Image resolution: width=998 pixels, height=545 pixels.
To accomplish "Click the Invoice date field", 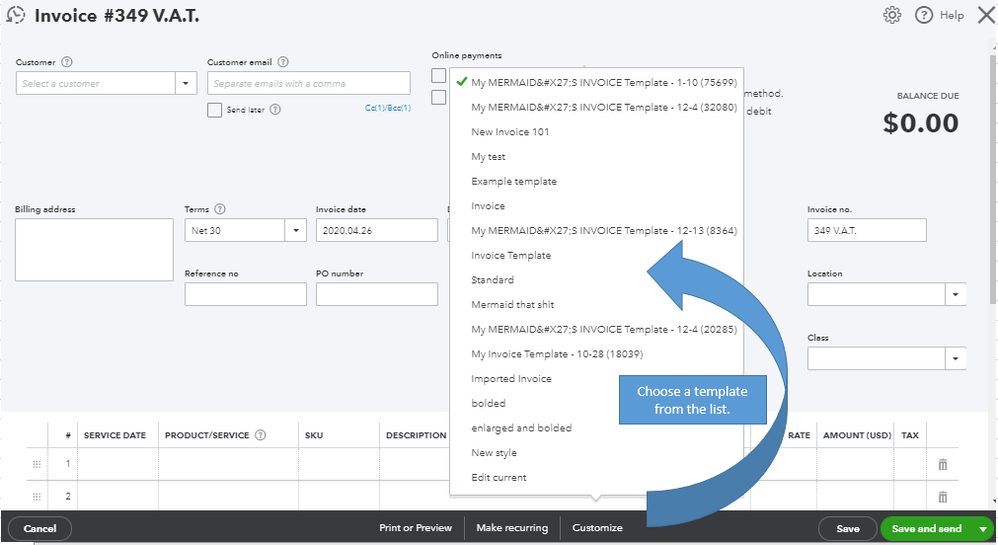I will click(x=376, y=230).
